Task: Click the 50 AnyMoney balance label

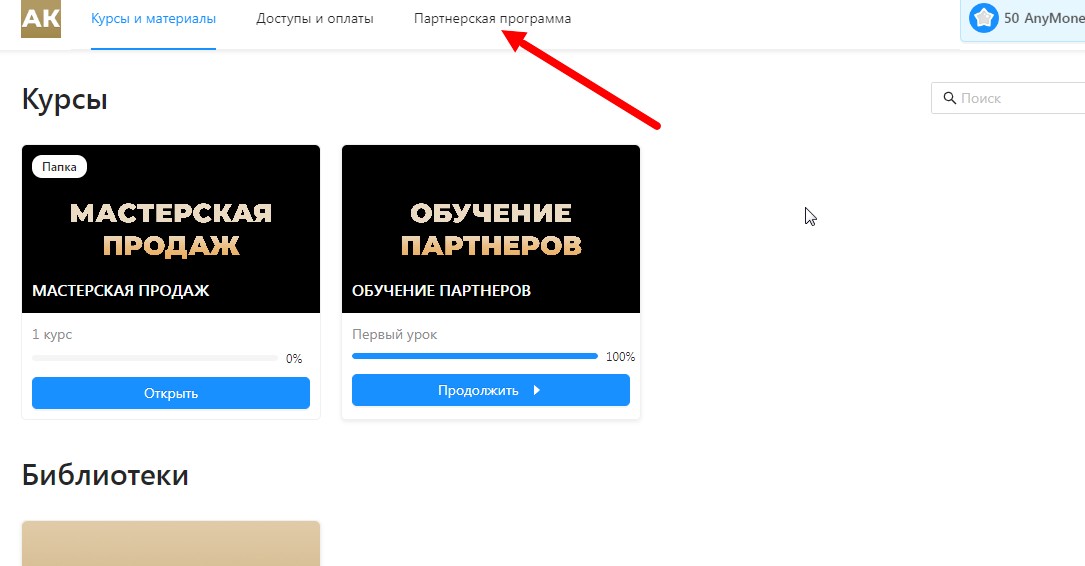Action: (x=1044, y=19)
